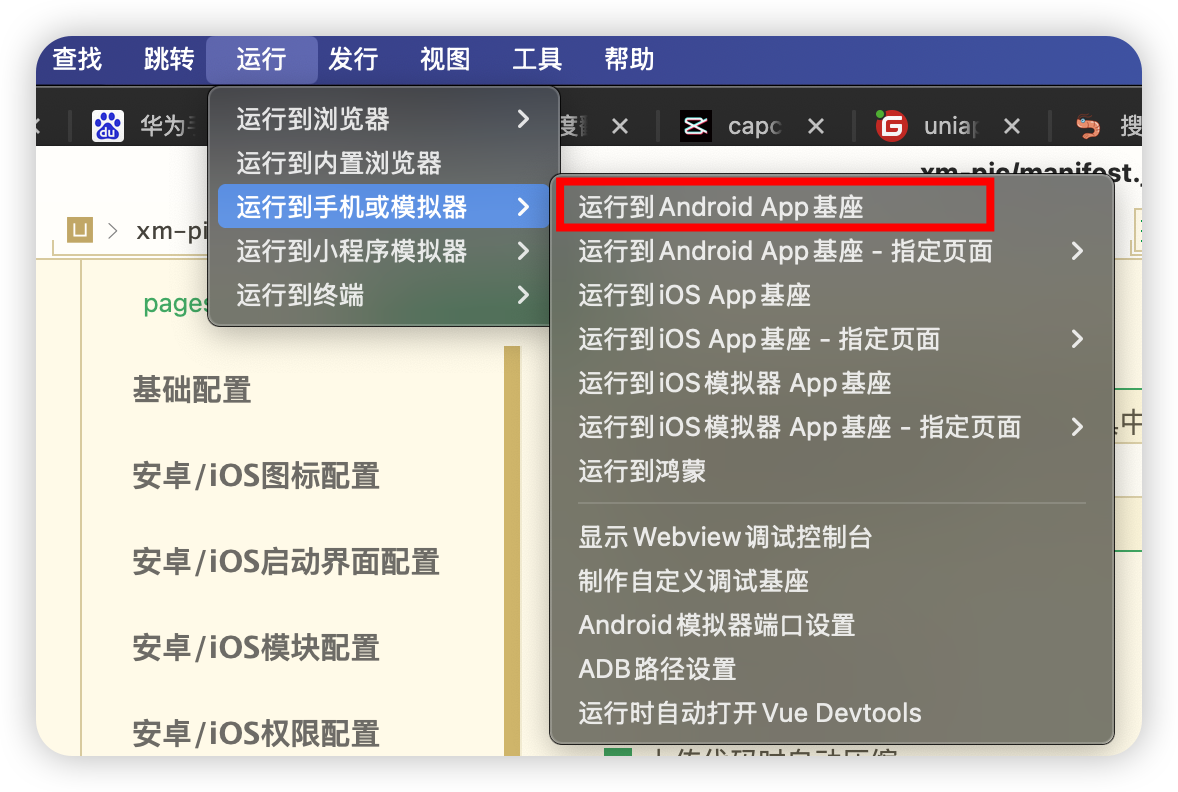Close the uniap tab
1178x792 pixels.
pyautogui.click(x=1012, y=126)
